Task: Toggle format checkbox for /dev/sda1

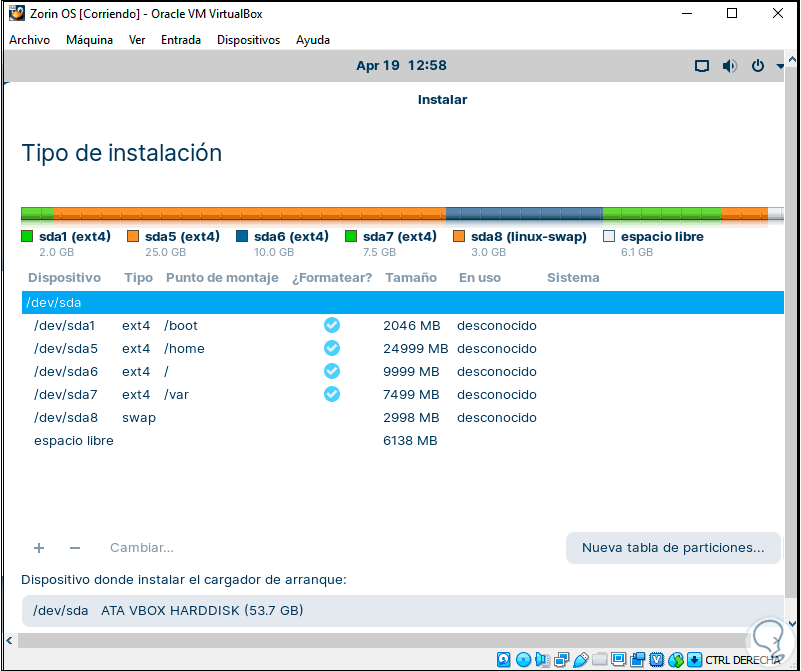Action: (332, 325)
